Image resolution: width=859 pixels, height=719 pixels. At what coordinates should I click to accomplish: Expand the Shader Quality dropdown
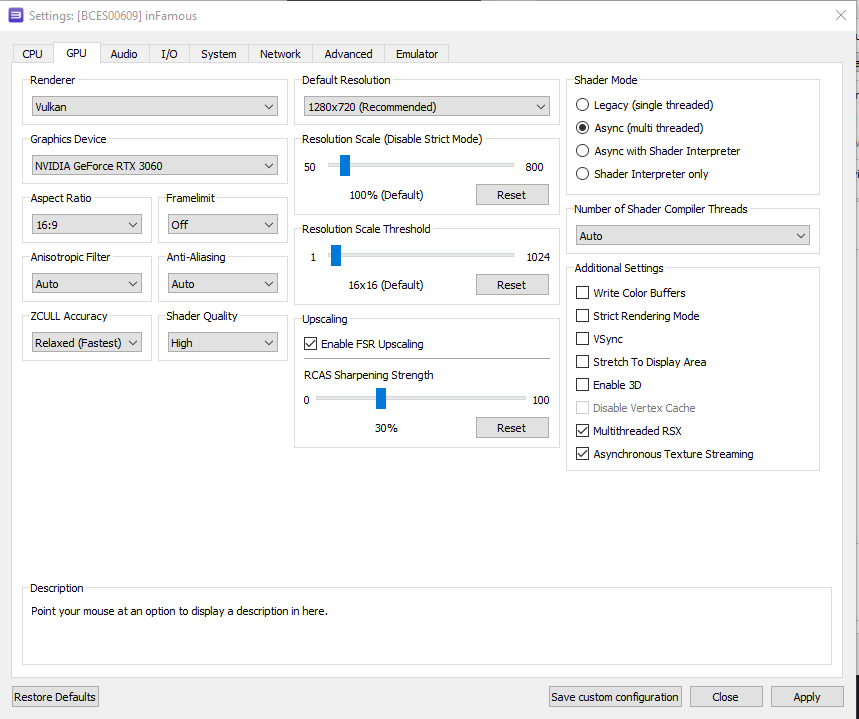[x=222, y=343]
